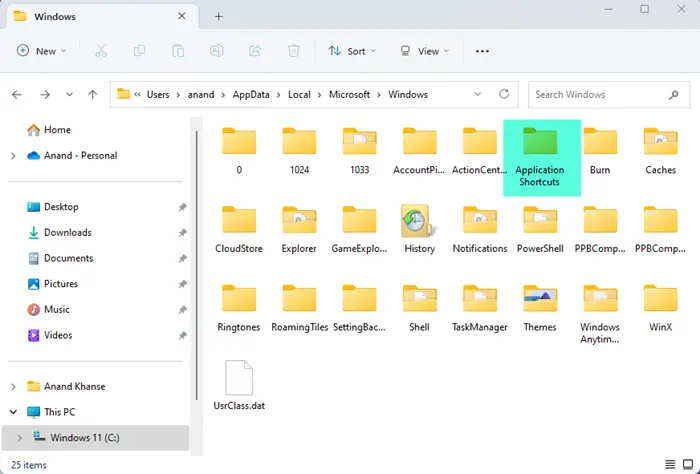Expand Anand - Personal tree node
Screen dimensions: 700x474
point(13,156)
